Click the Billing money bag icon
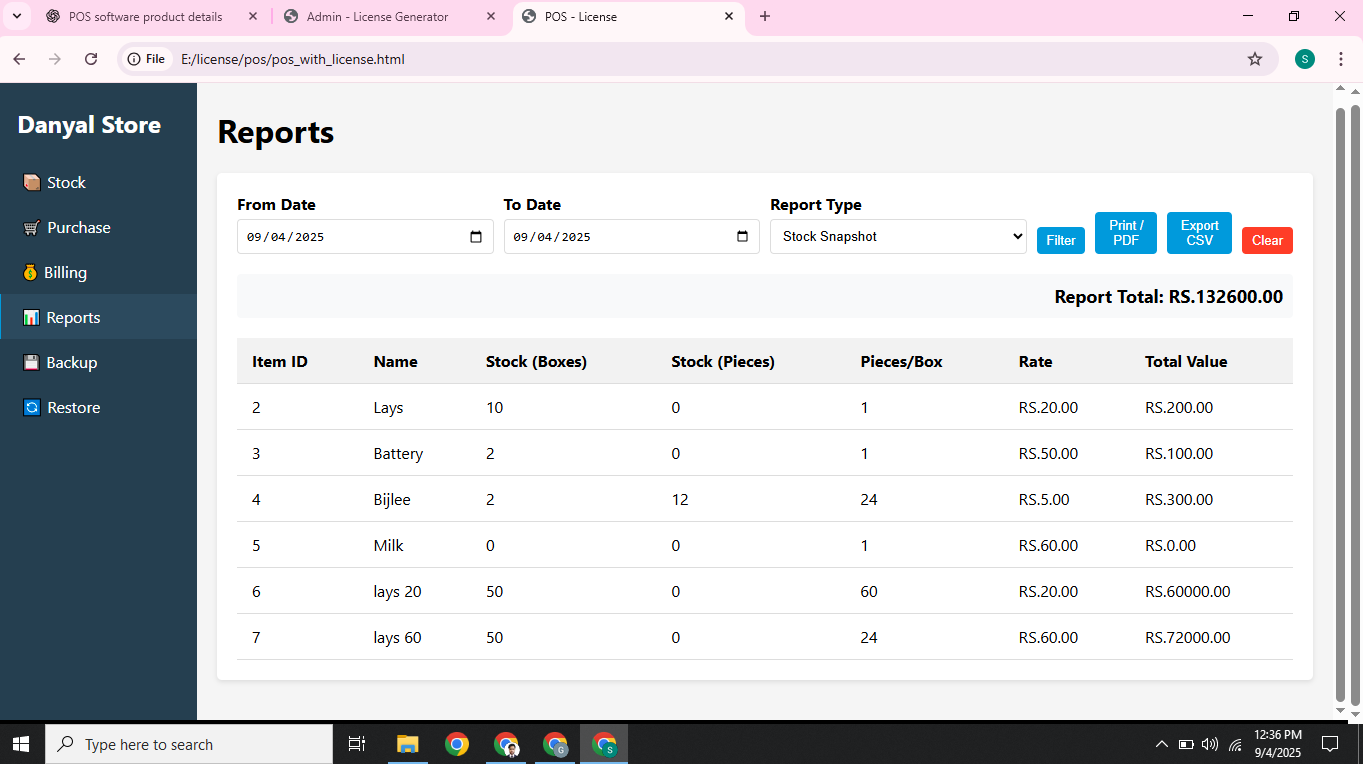Viewport: 1363px width, 764px height. [30, 273]
